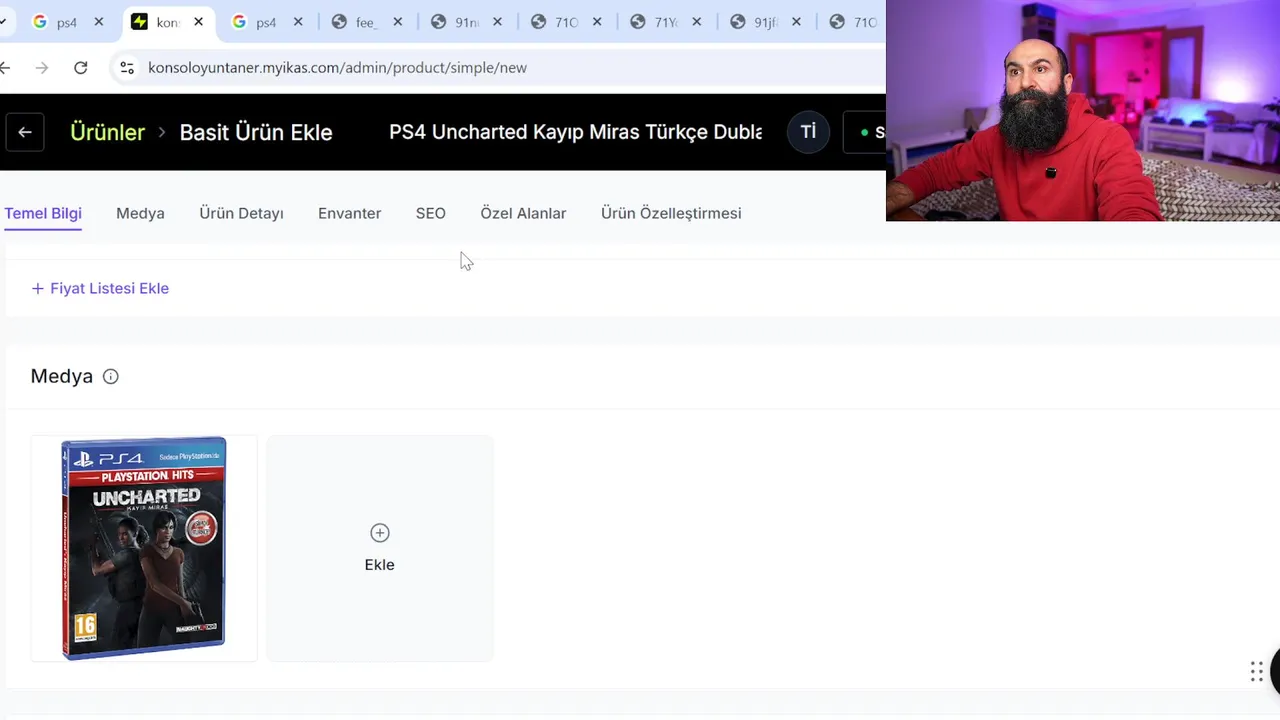Click Fiyat Listesi Ekle link
Image resolution: width=1280 pixels, height=720 pixels.
[100, 288]
